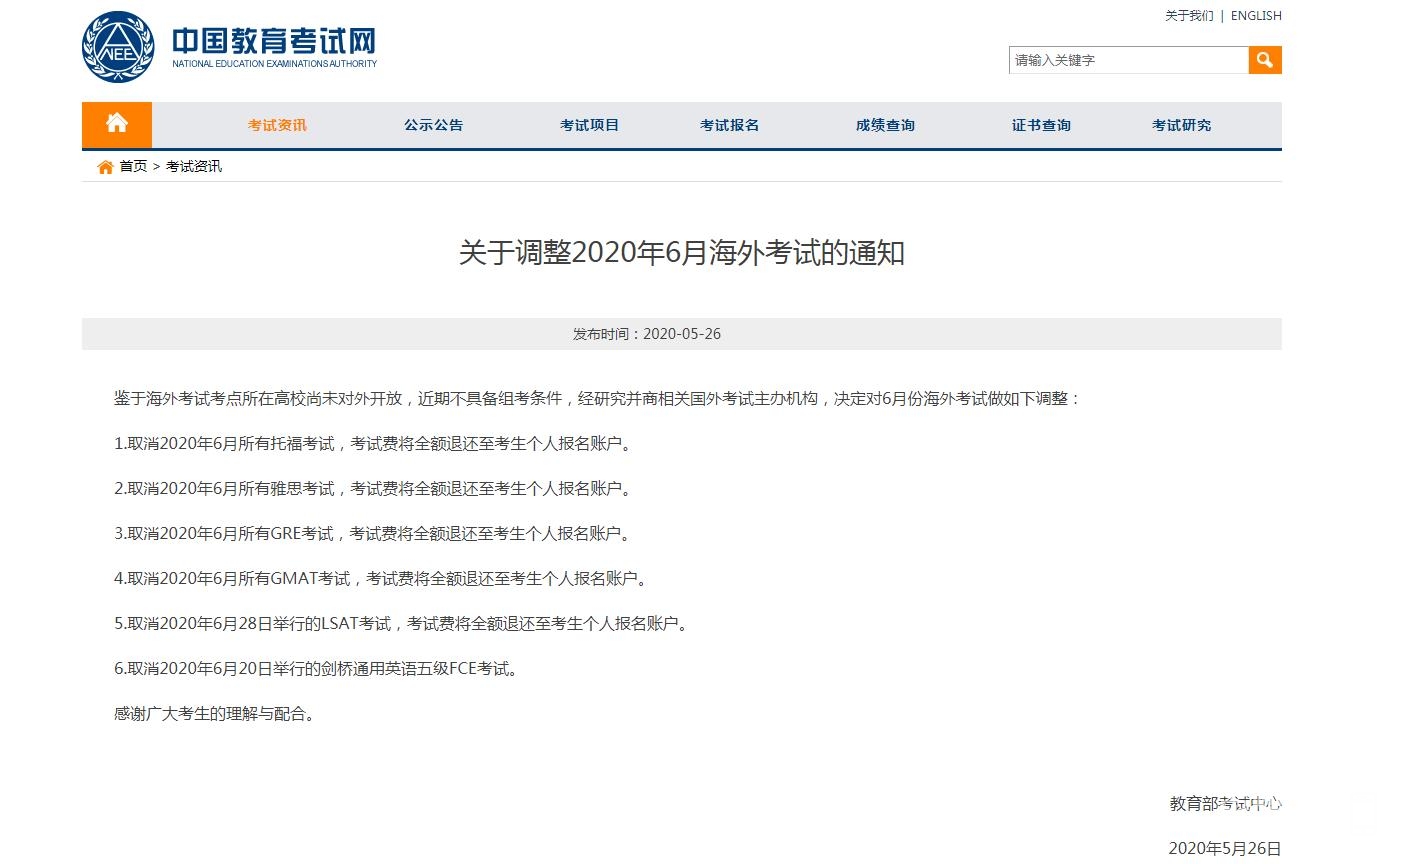Image resolution: width=1418 pixels, height=864 pixels.
Task: Open 成绩查询 from the navigation bar
Action: pyautogui.click(x=885, y=125)
